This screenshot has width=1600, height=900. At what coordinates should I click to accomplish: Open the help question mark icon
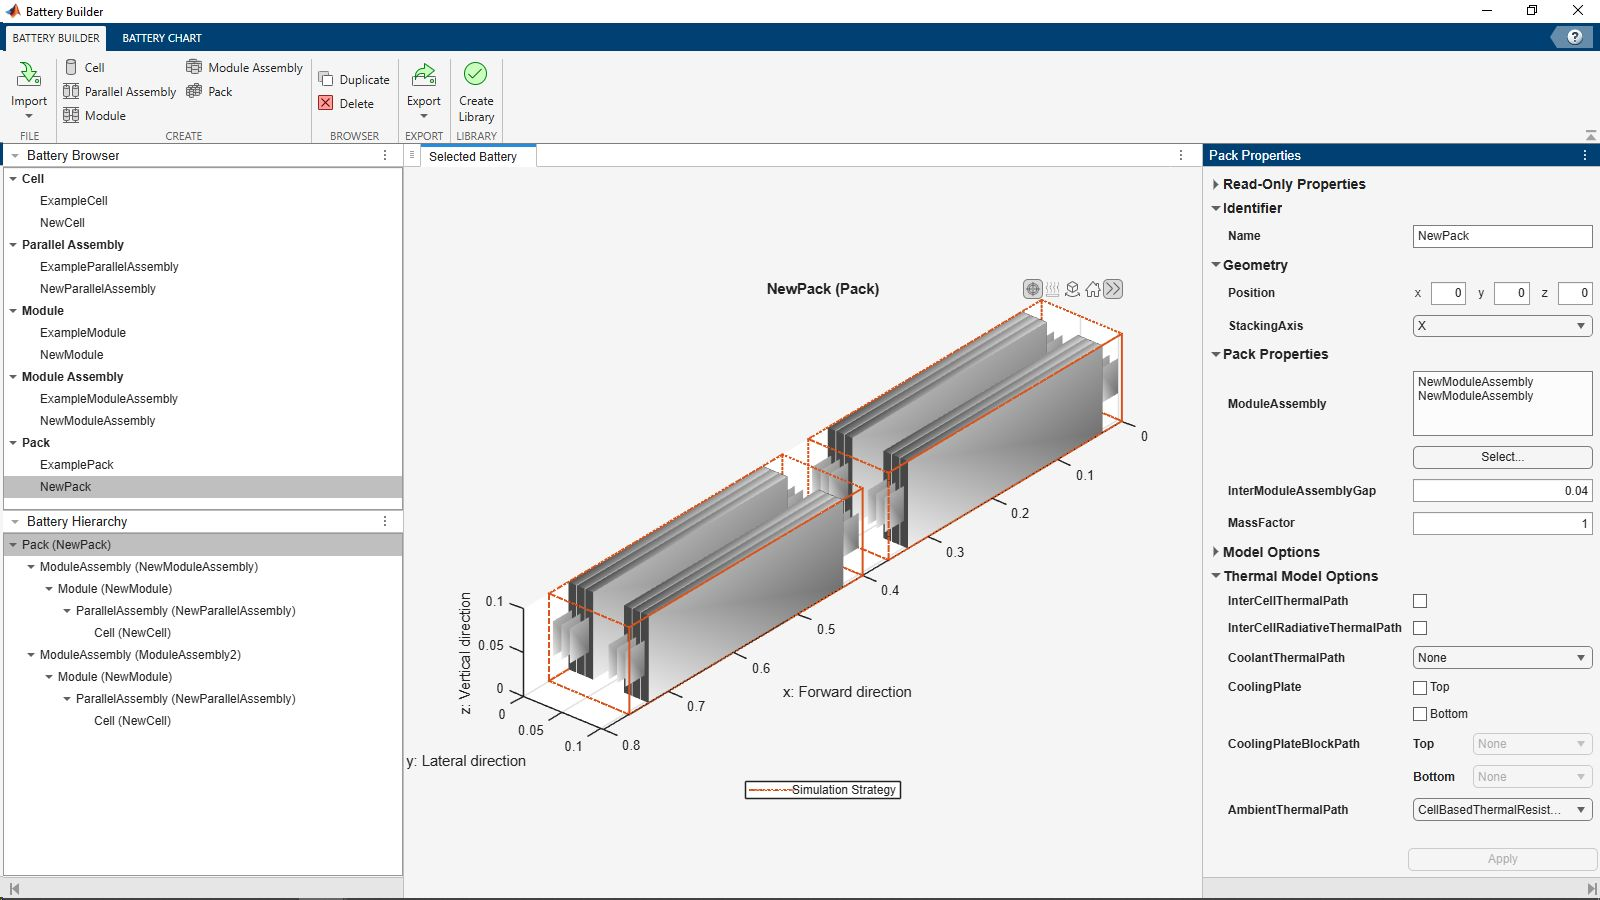(1575, 37)
